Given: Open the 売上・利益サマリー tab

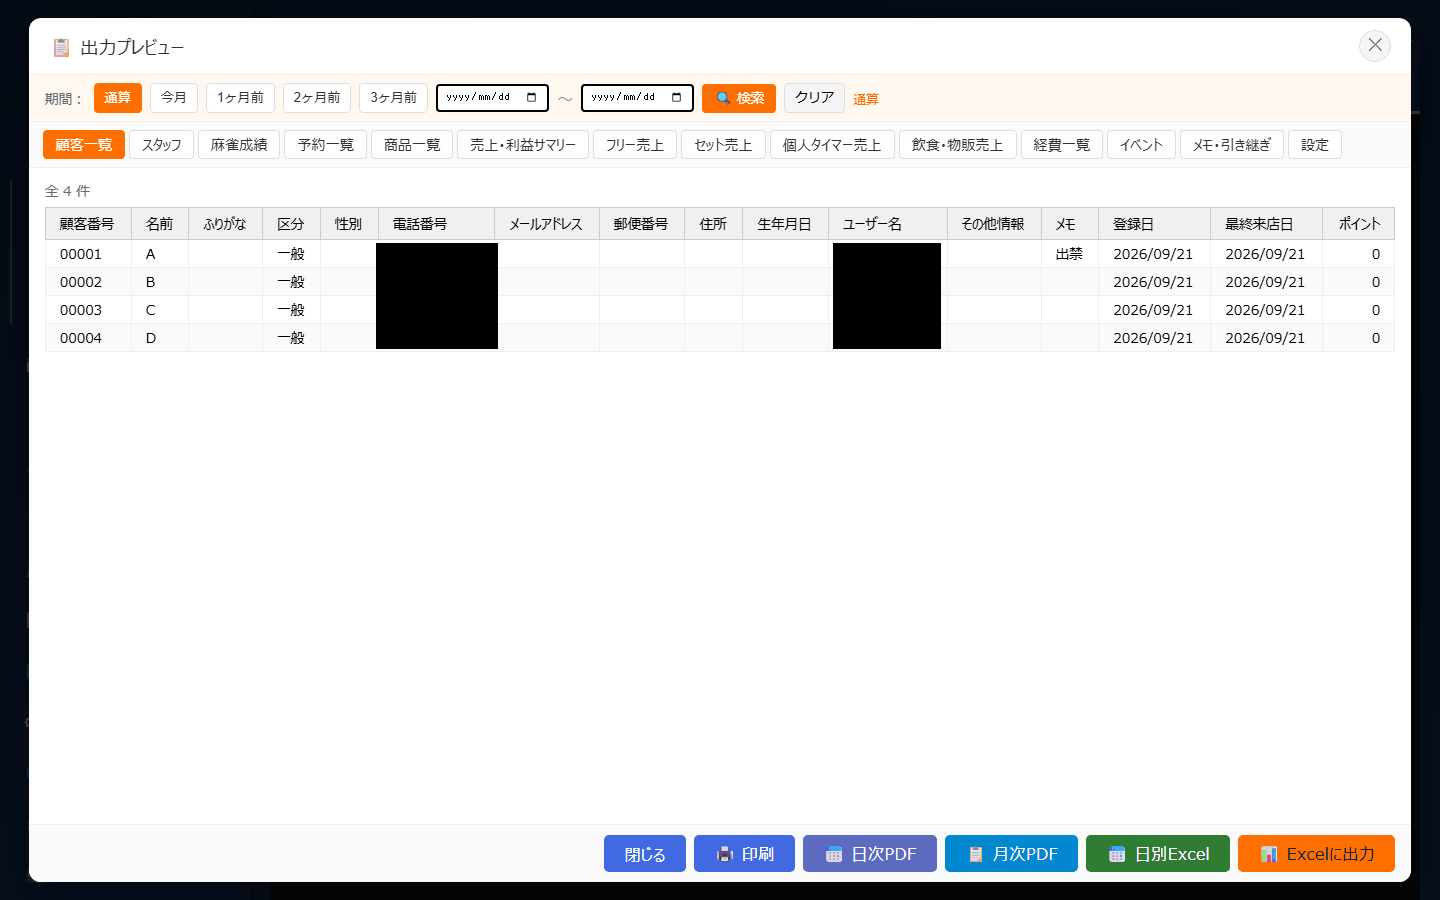Looking at the screenshot, I should point(523,145).
